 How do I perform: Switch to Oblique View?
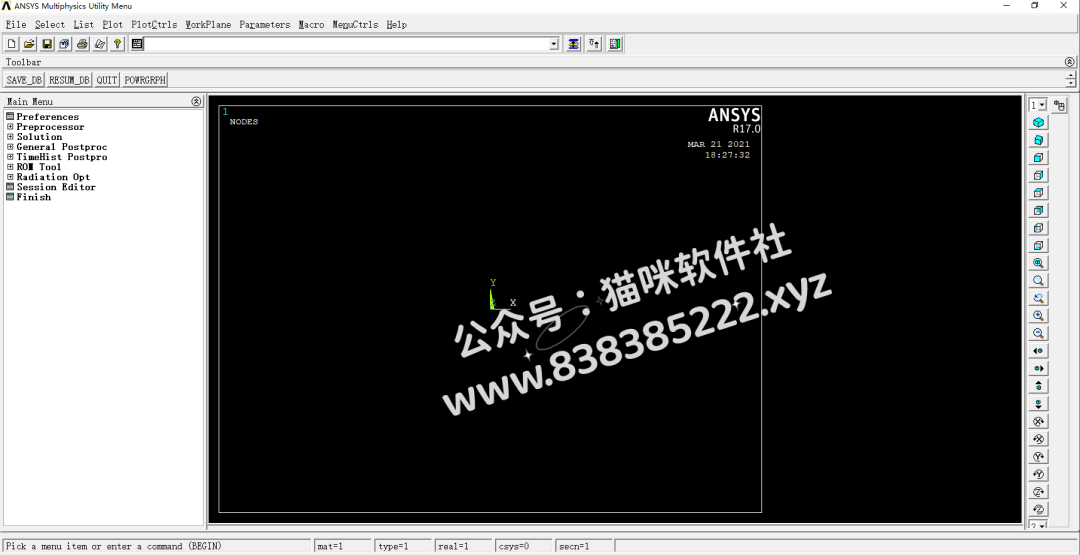click(x=1039, y=140)
